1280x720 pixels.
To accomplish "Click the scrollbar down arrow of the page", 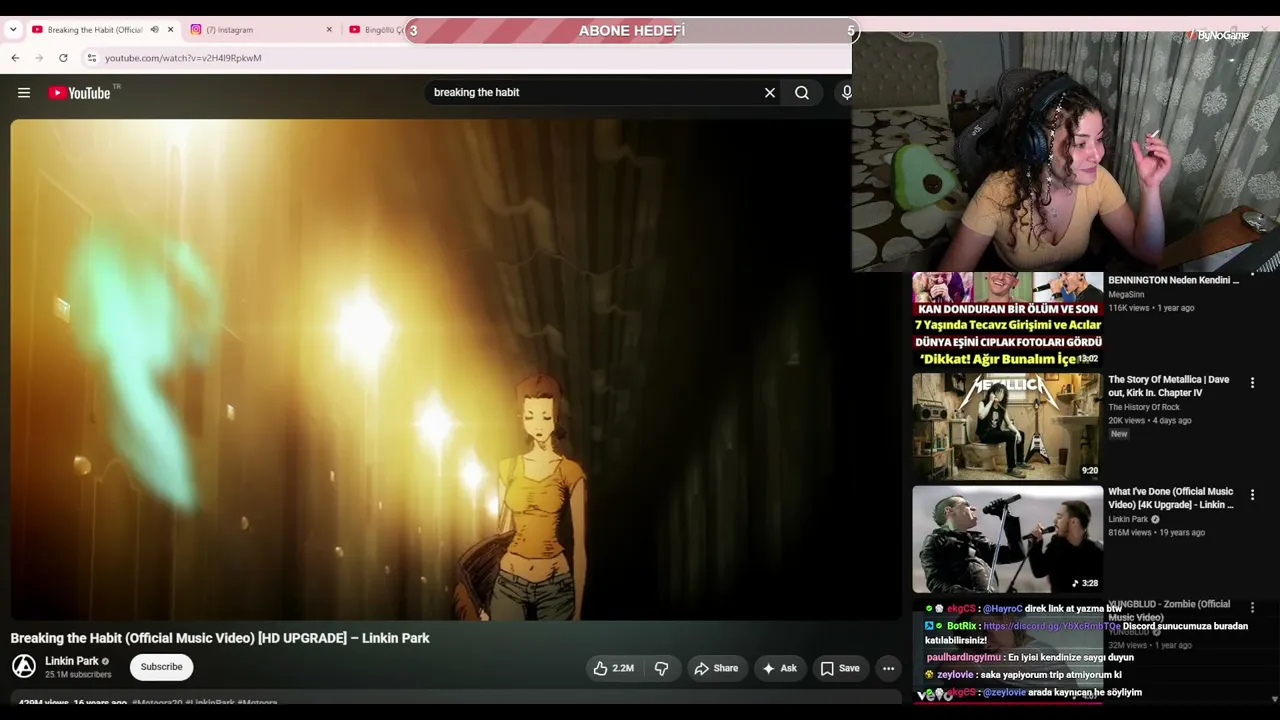I will 1274,699.
